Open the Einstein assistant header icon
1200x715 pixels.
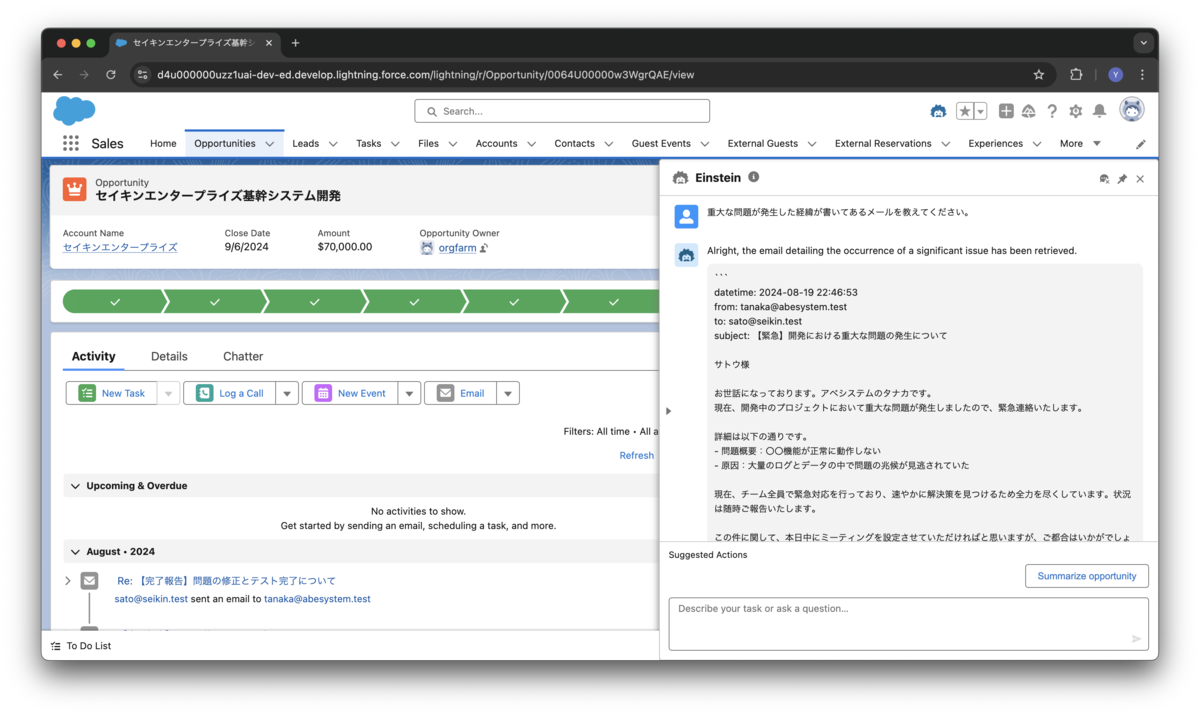(938, 111)
